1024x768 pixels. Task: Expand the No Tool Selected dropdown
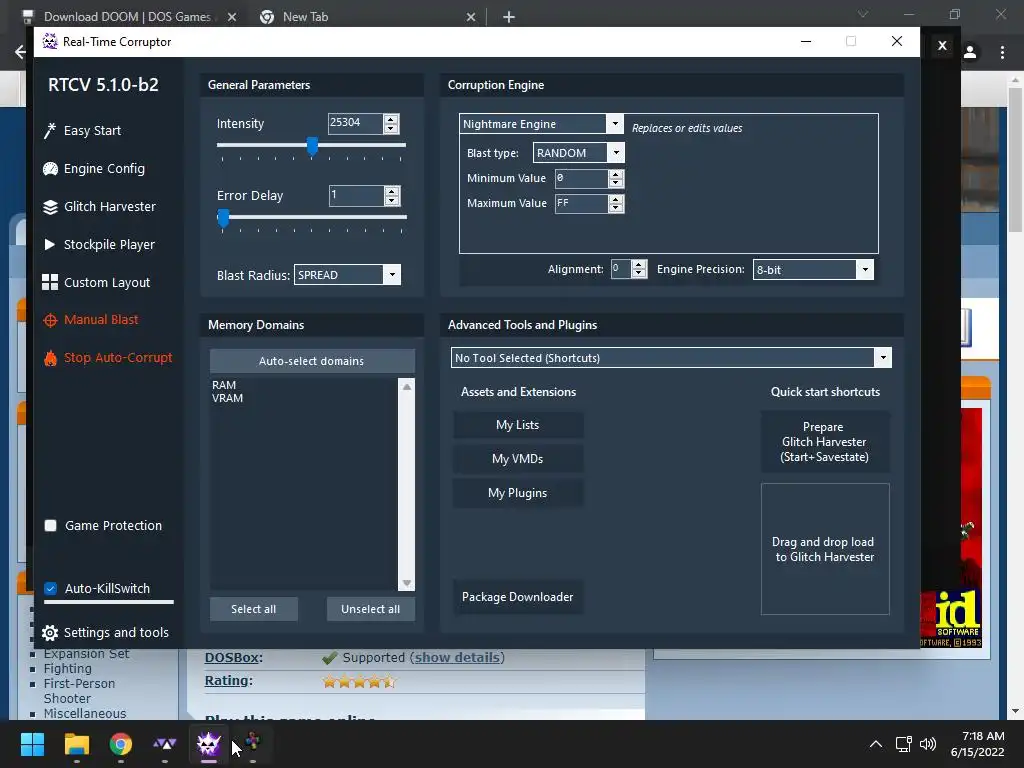tap(883, 358)
